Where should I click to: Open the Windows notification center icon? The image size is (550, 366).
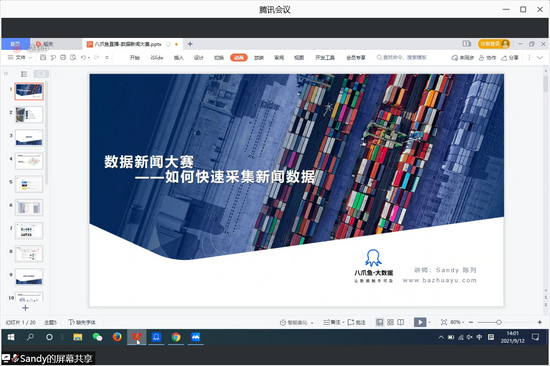point(535,337)
